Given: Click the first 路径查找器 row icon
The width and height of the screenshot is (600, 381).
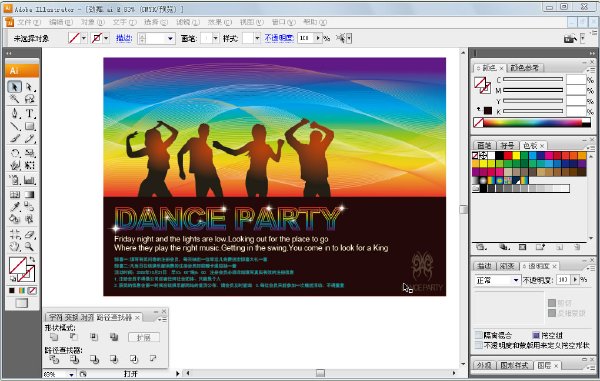Looking at the screenshot, I should point(54,359).
